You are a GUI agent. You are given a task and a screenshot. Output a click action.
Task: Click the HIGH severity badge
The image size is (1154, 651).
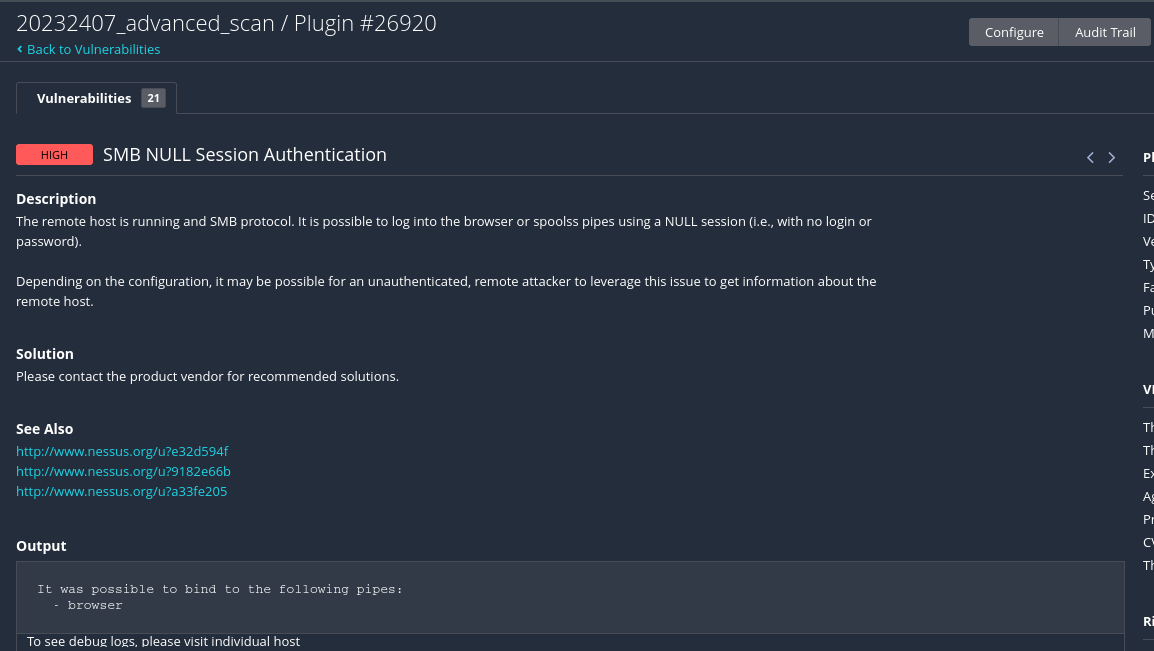point(54,155)
